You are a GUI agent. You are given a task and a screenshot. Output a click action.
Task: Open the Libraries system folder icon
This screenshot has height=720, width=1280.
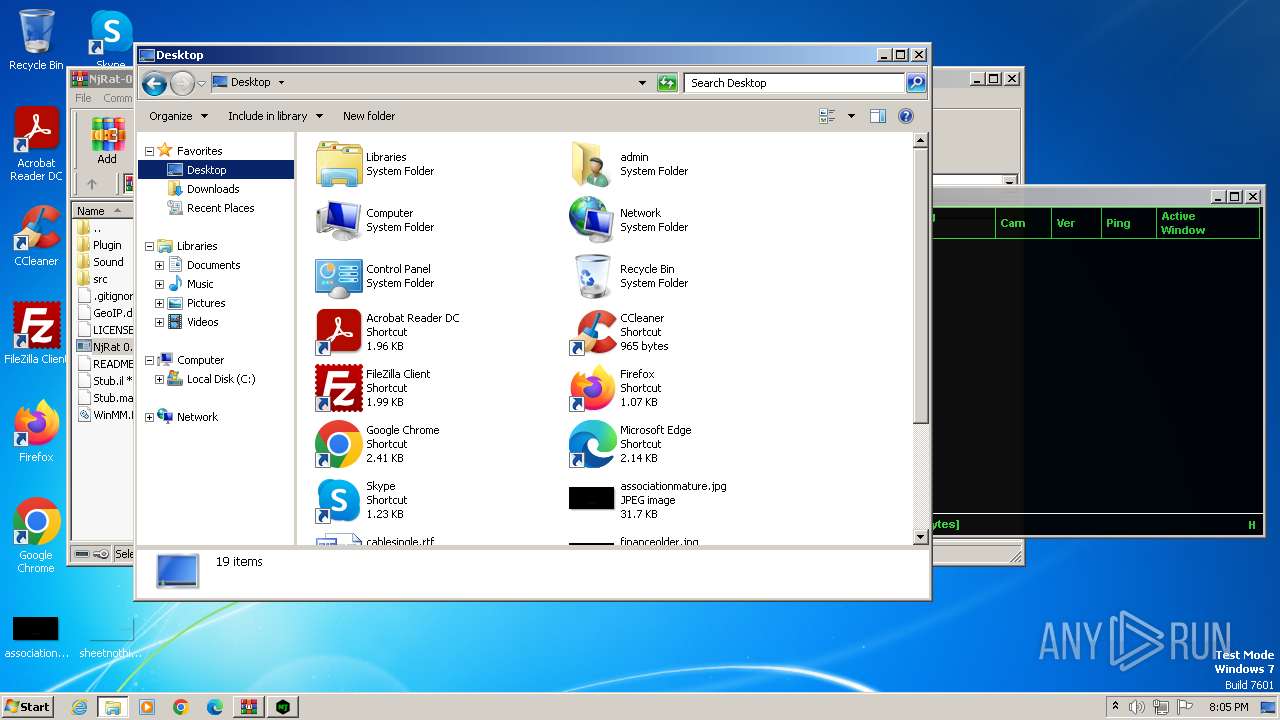(338, 164)
